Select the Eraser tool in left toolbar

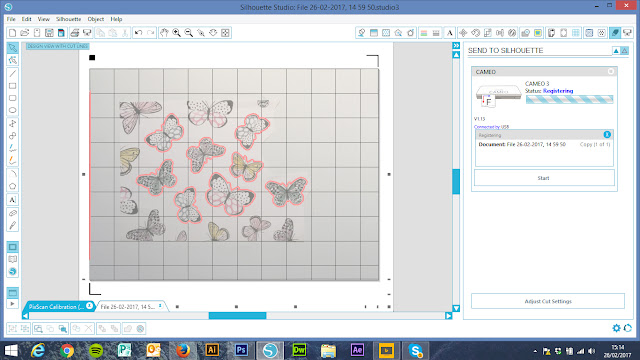(13, 213)
